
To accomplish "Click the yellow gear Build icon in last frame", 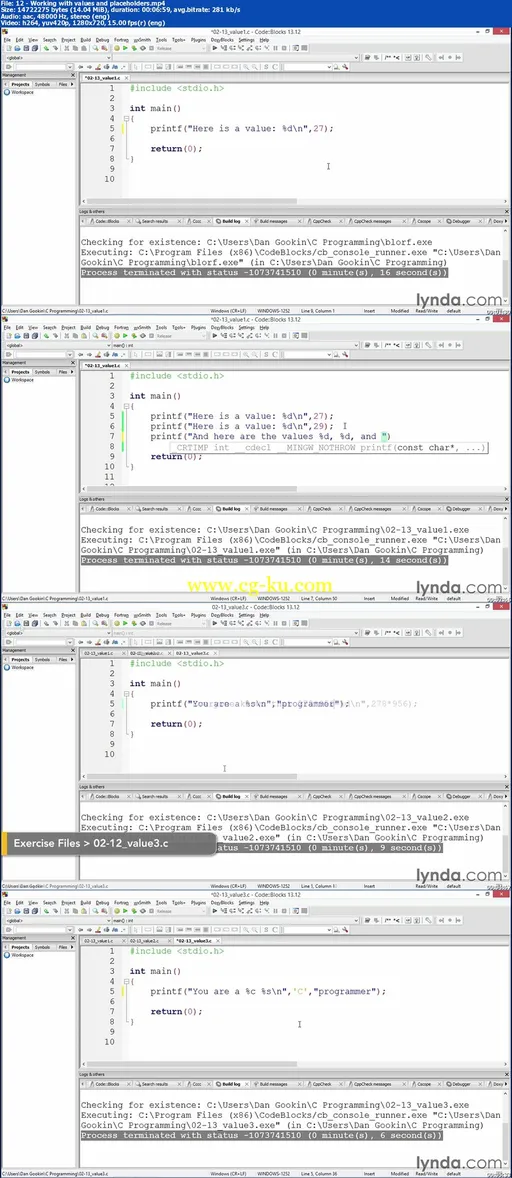I will click(119, 911).
